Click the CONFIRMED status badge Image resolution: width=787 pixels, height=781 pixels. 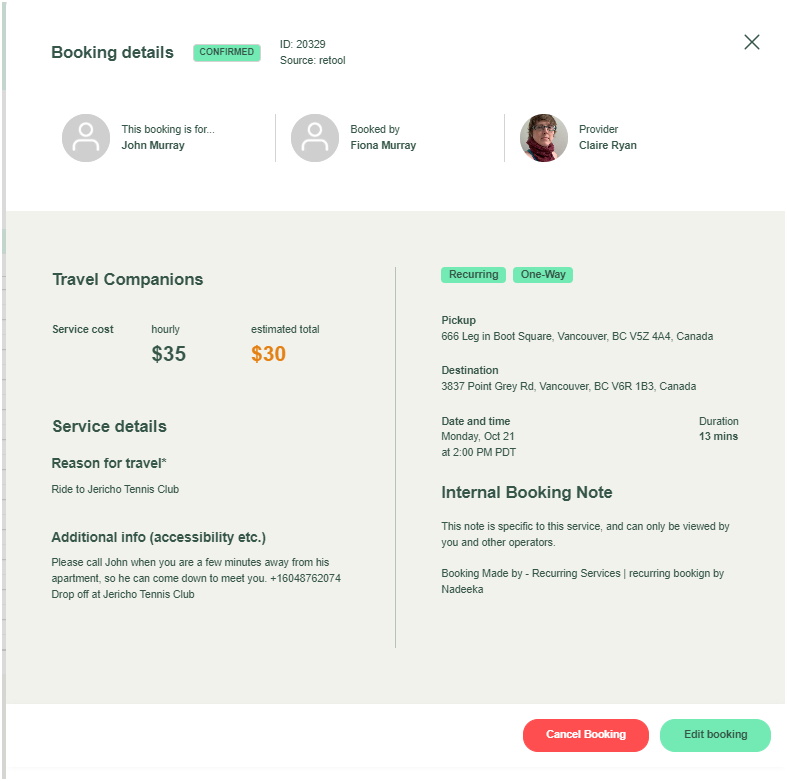(226, 52)
